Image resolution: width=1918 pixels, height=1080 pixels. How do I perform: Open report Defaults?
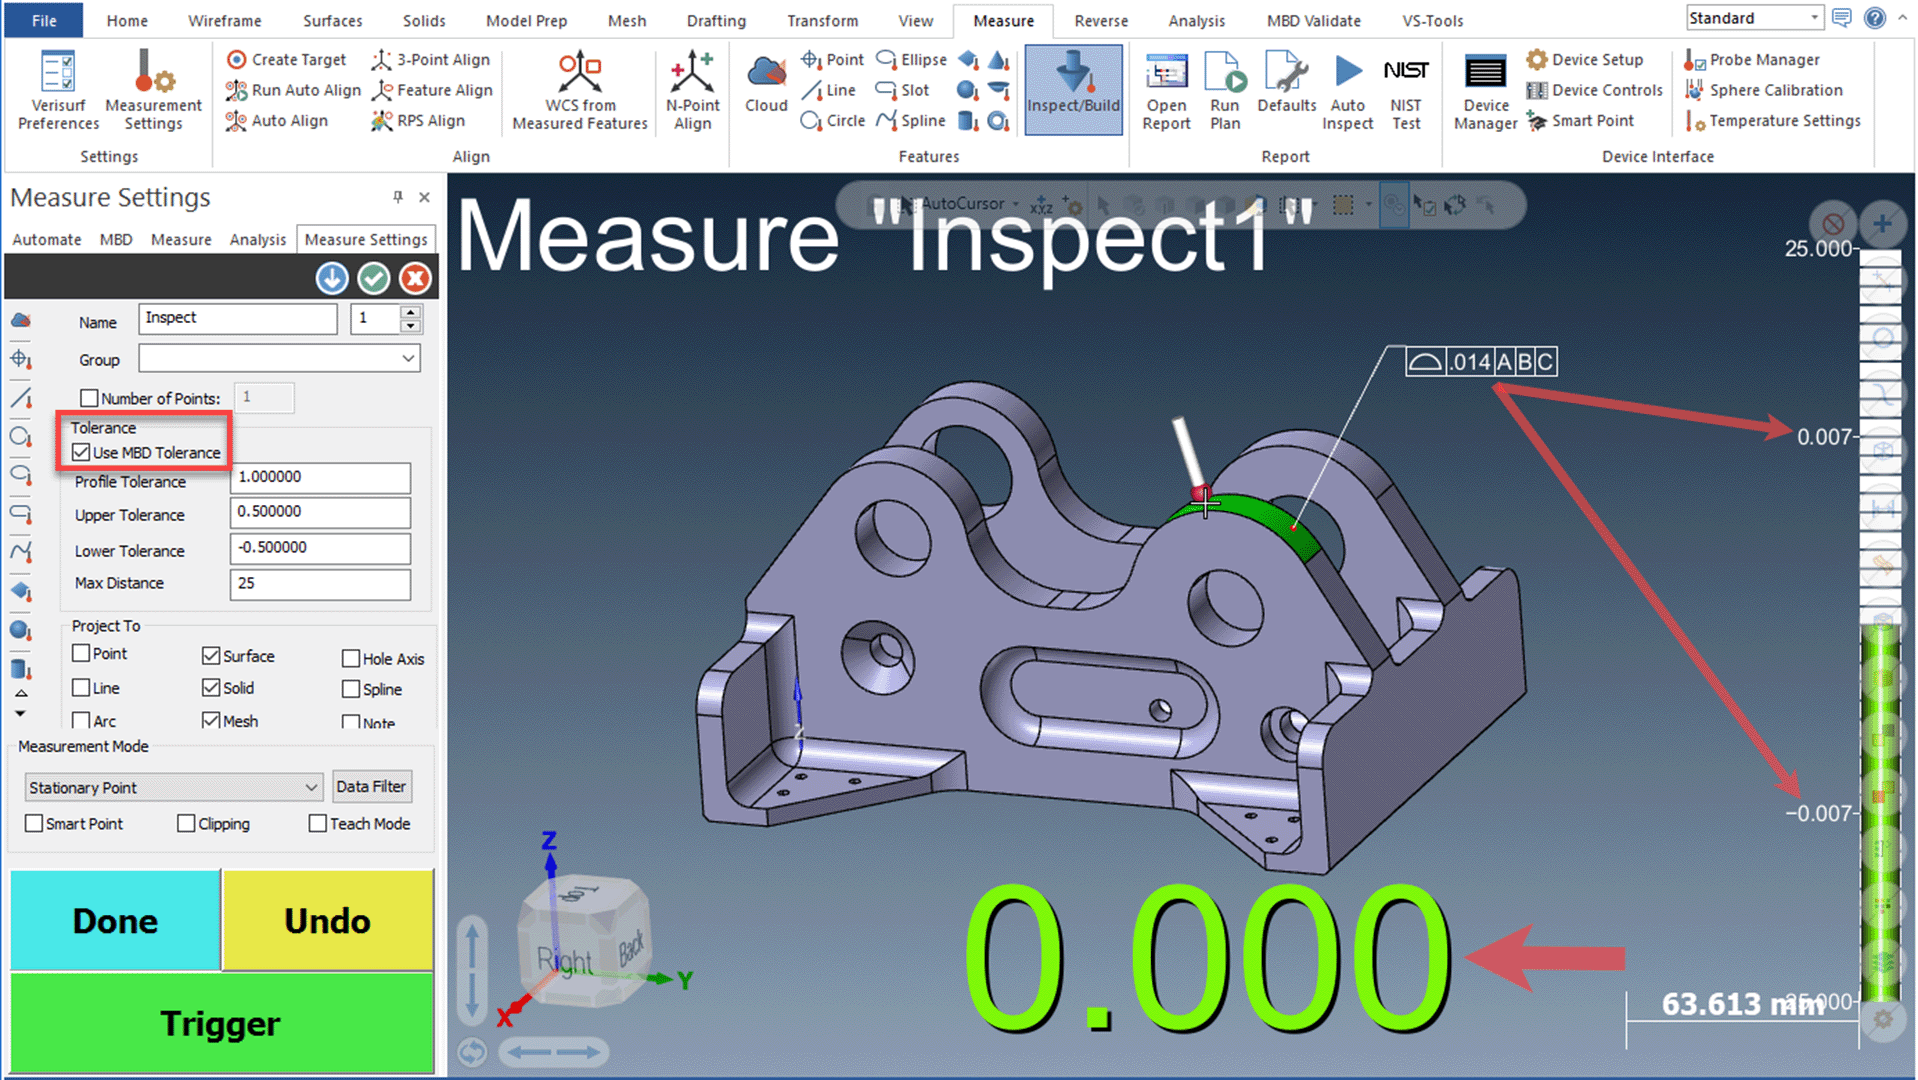[1286, 83]
